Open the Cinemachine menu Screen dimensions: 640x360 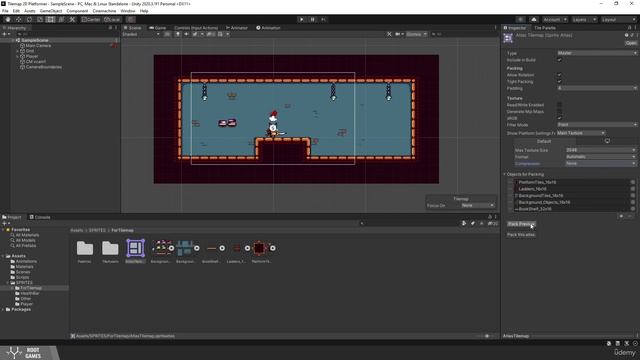(104, 11)
